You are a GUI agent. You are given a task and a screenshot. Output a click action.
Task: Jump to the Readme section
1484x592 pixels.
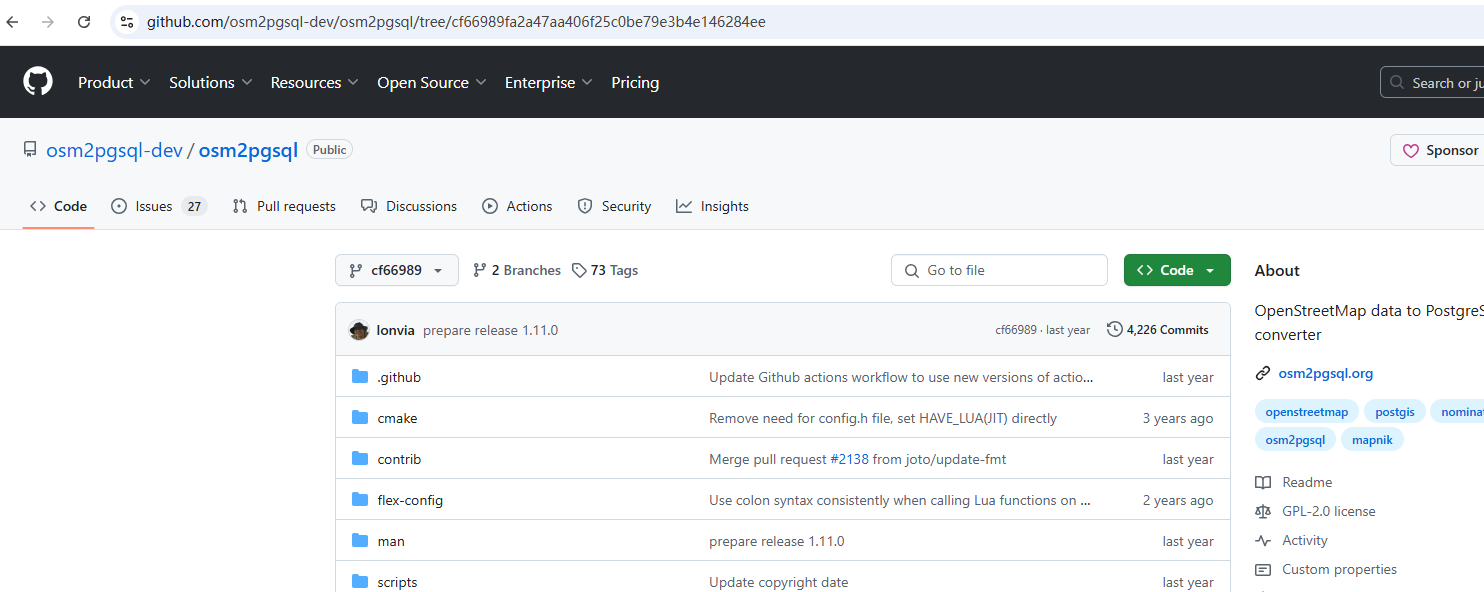coord(1294,482)
